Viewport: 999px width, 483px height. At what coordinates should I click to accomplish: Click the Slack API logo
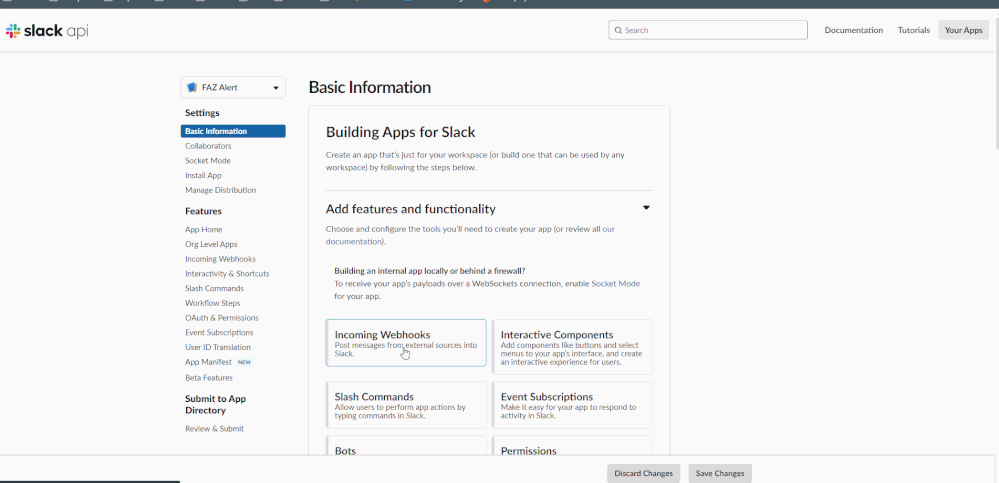click(47, 31)
